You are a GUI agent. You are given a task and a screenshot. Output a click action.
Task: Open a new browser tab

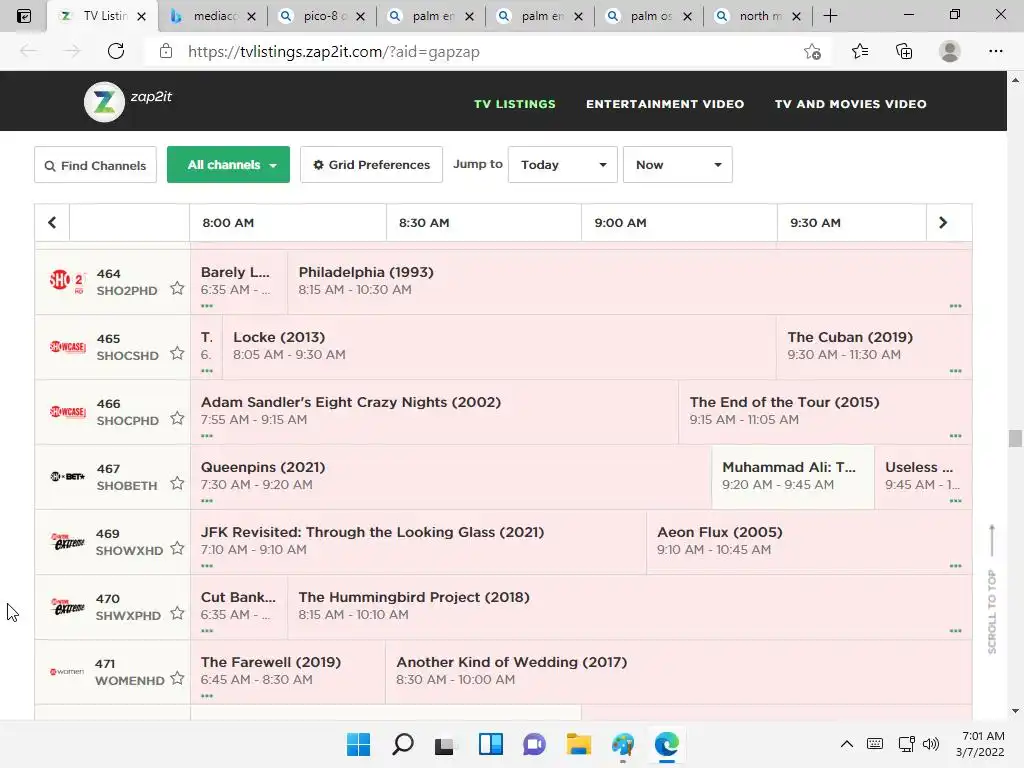830,16
